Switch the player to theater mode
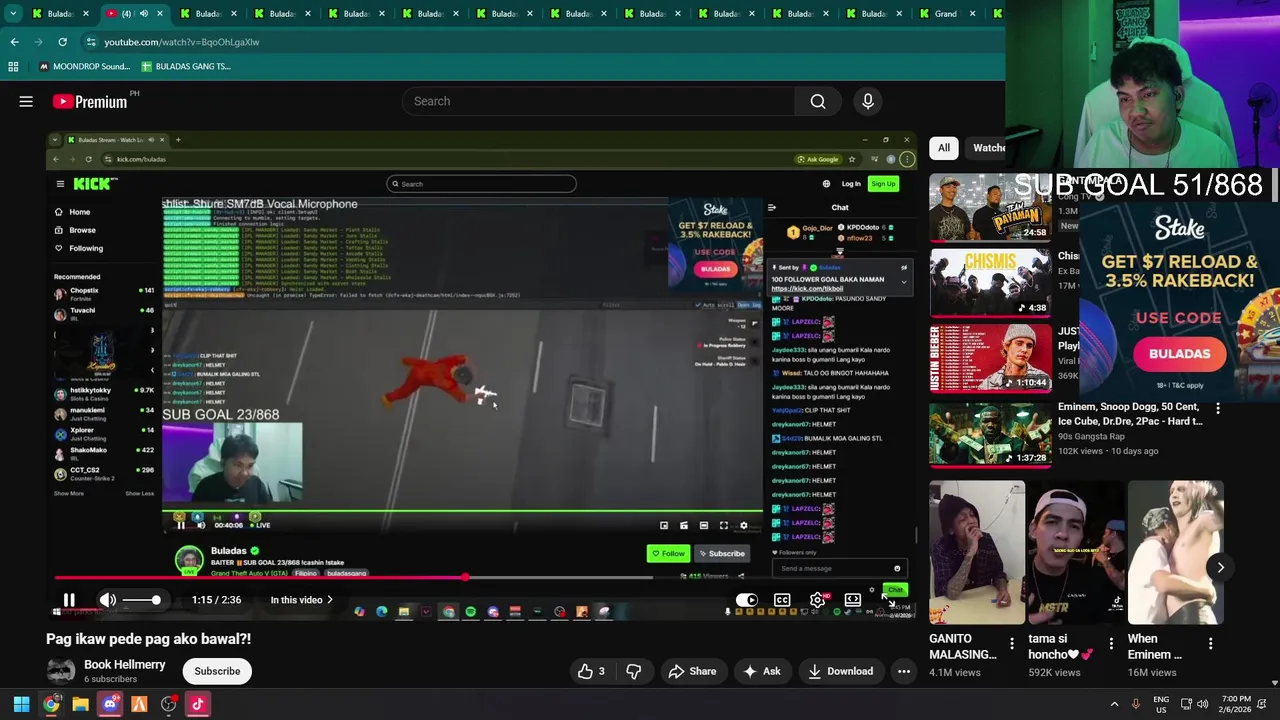This screenshot has width=1280, height=720. [x=852, y=600]
